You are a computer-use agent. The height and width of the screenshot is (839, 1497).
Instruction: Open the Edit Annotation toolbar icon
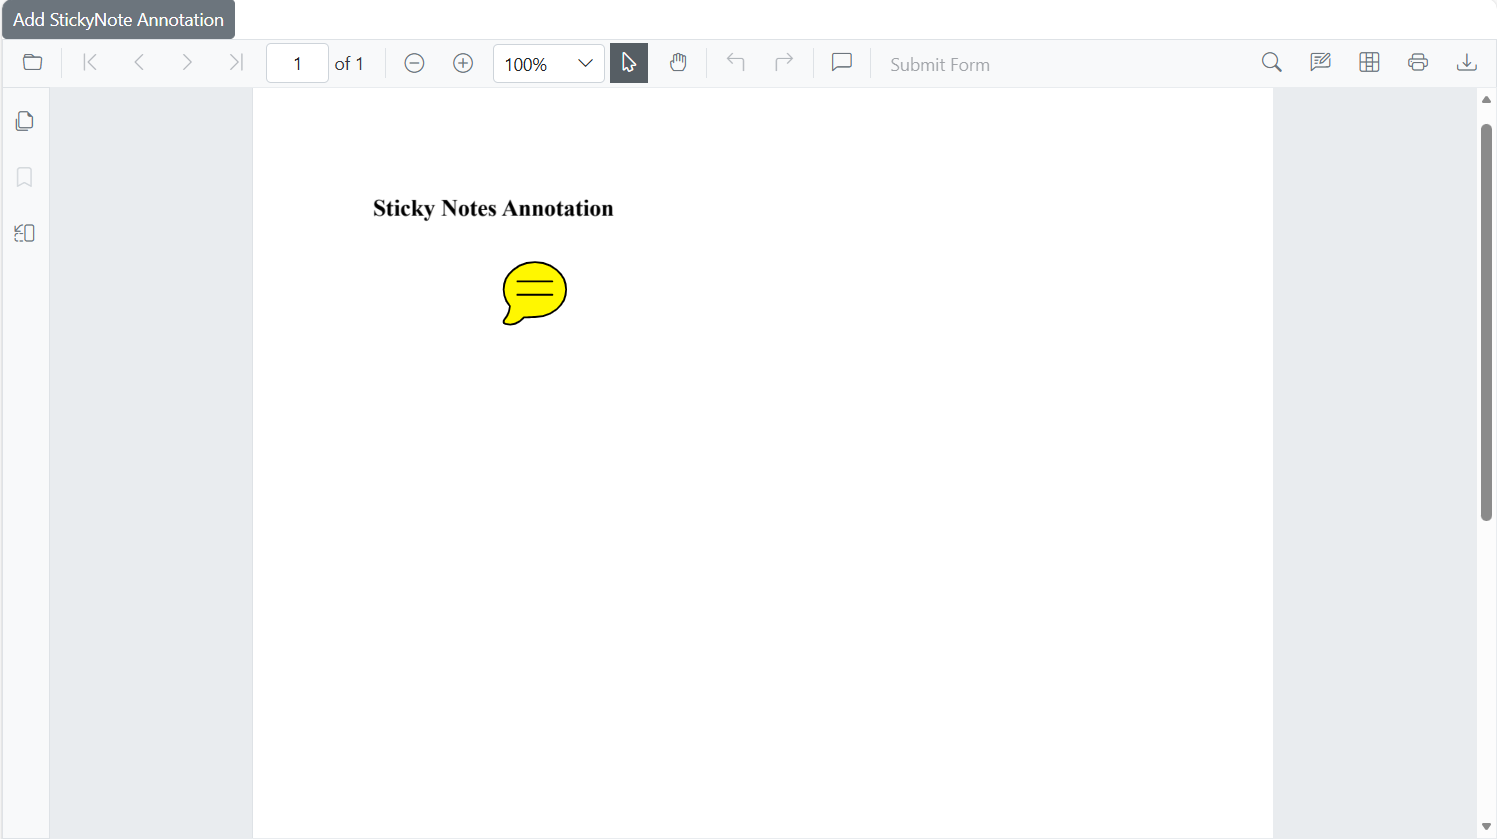1320,63
